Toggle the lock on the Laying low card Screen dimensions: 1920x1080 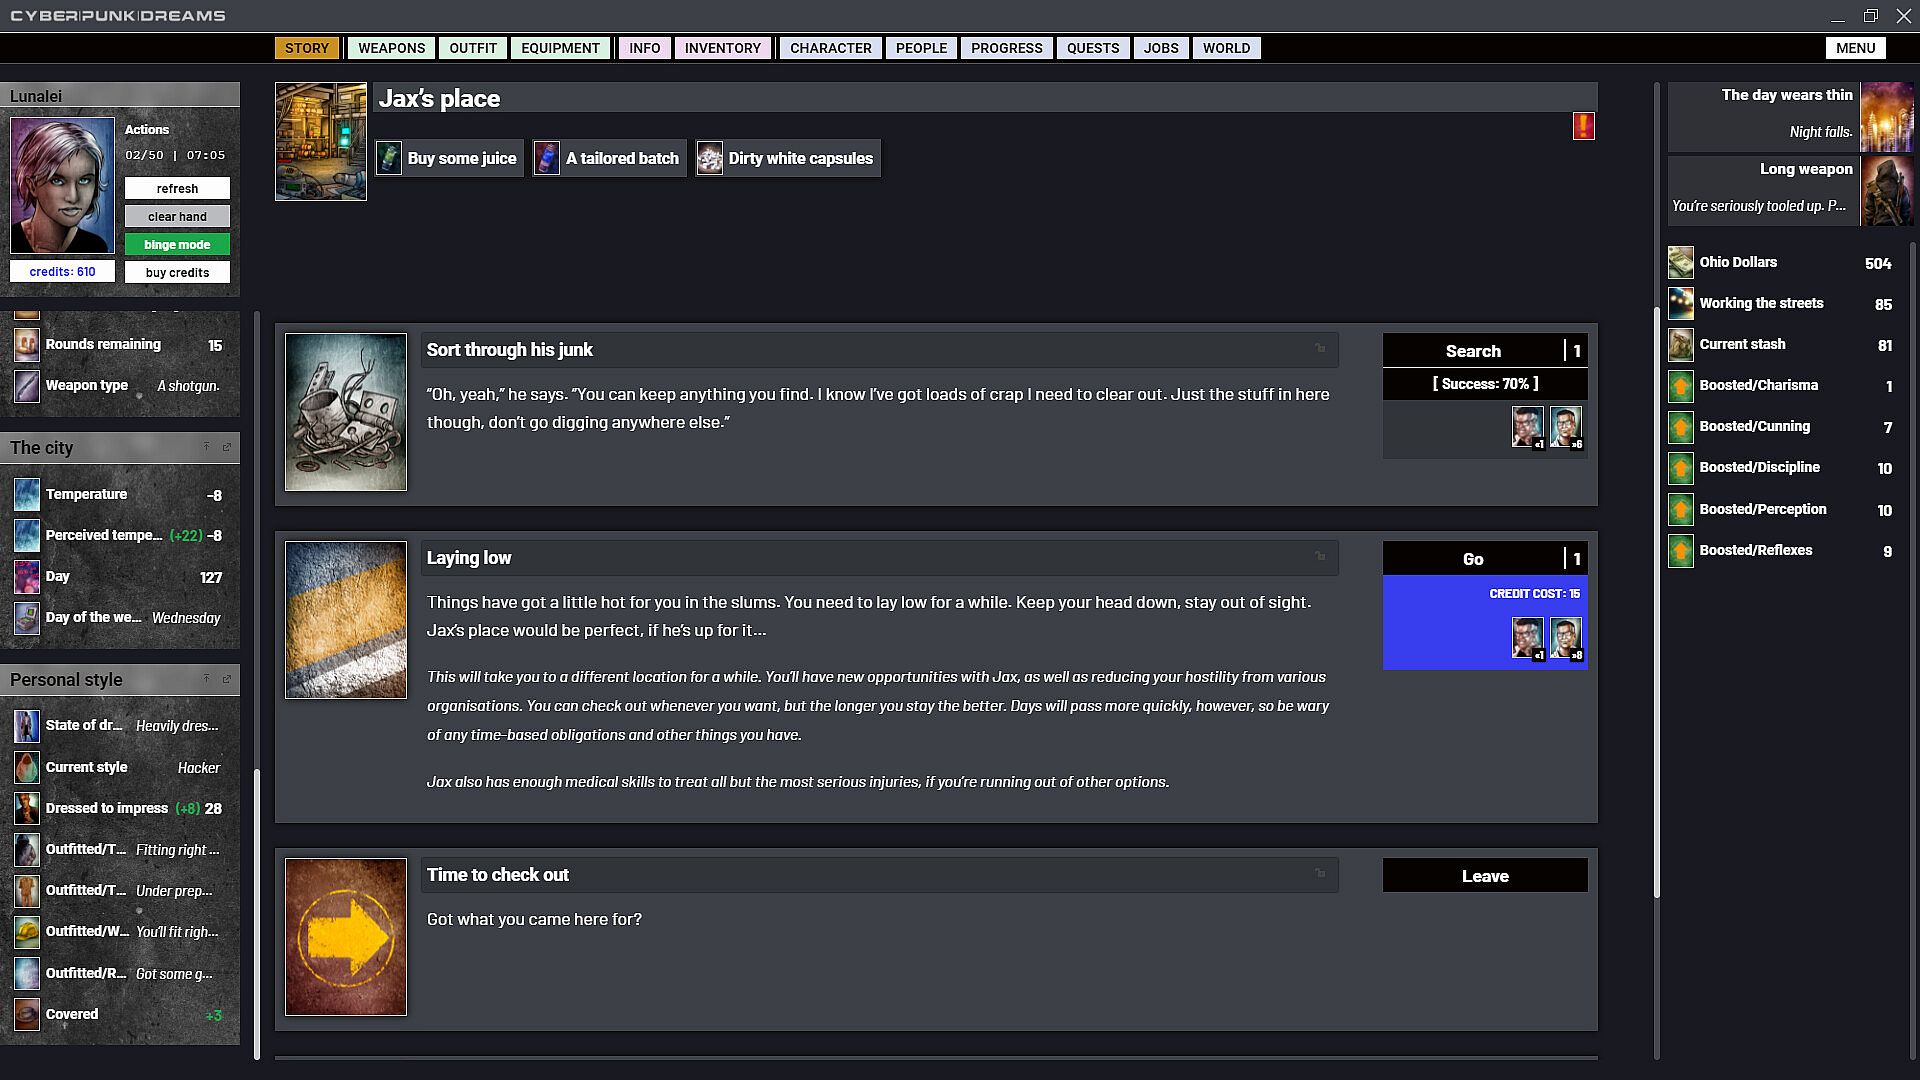[x=1320, y=557]
